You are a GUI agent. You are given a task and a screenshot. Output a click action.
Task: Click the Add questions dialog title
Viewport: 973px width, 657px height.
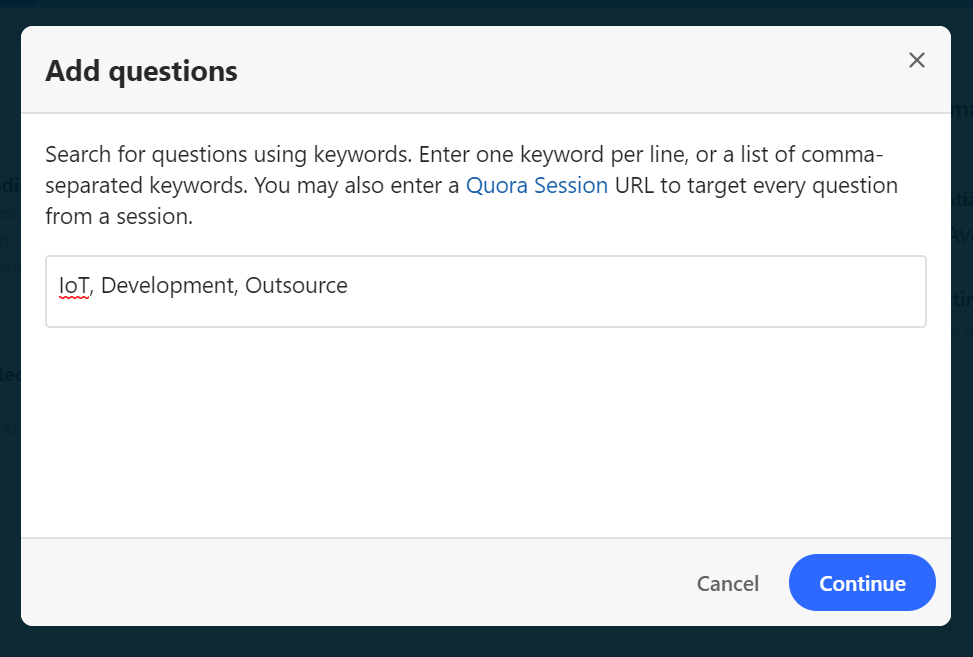click(x=141, y=71)
